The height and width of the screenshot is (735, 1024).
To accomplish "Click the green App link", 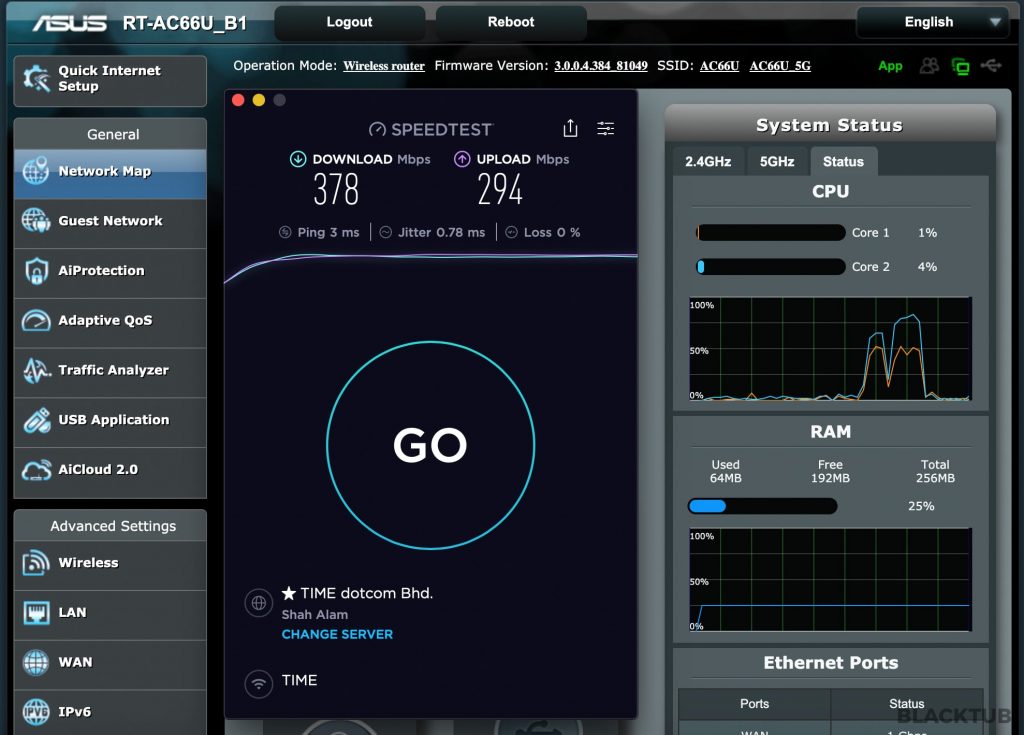I will (890, 66).
